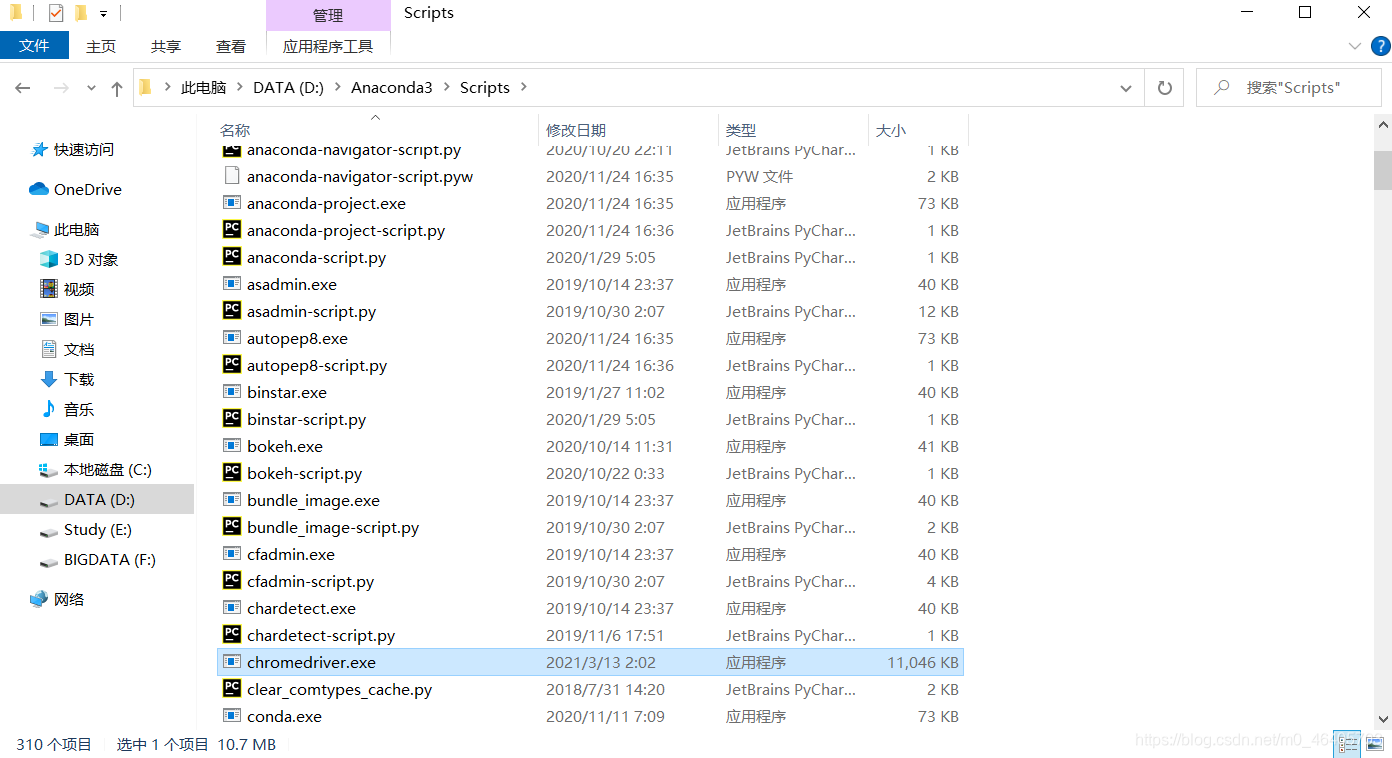This screenshot has height=758, width=1392.
Task: Click the Back navigation arrow
Action: (x=23, y=88)
